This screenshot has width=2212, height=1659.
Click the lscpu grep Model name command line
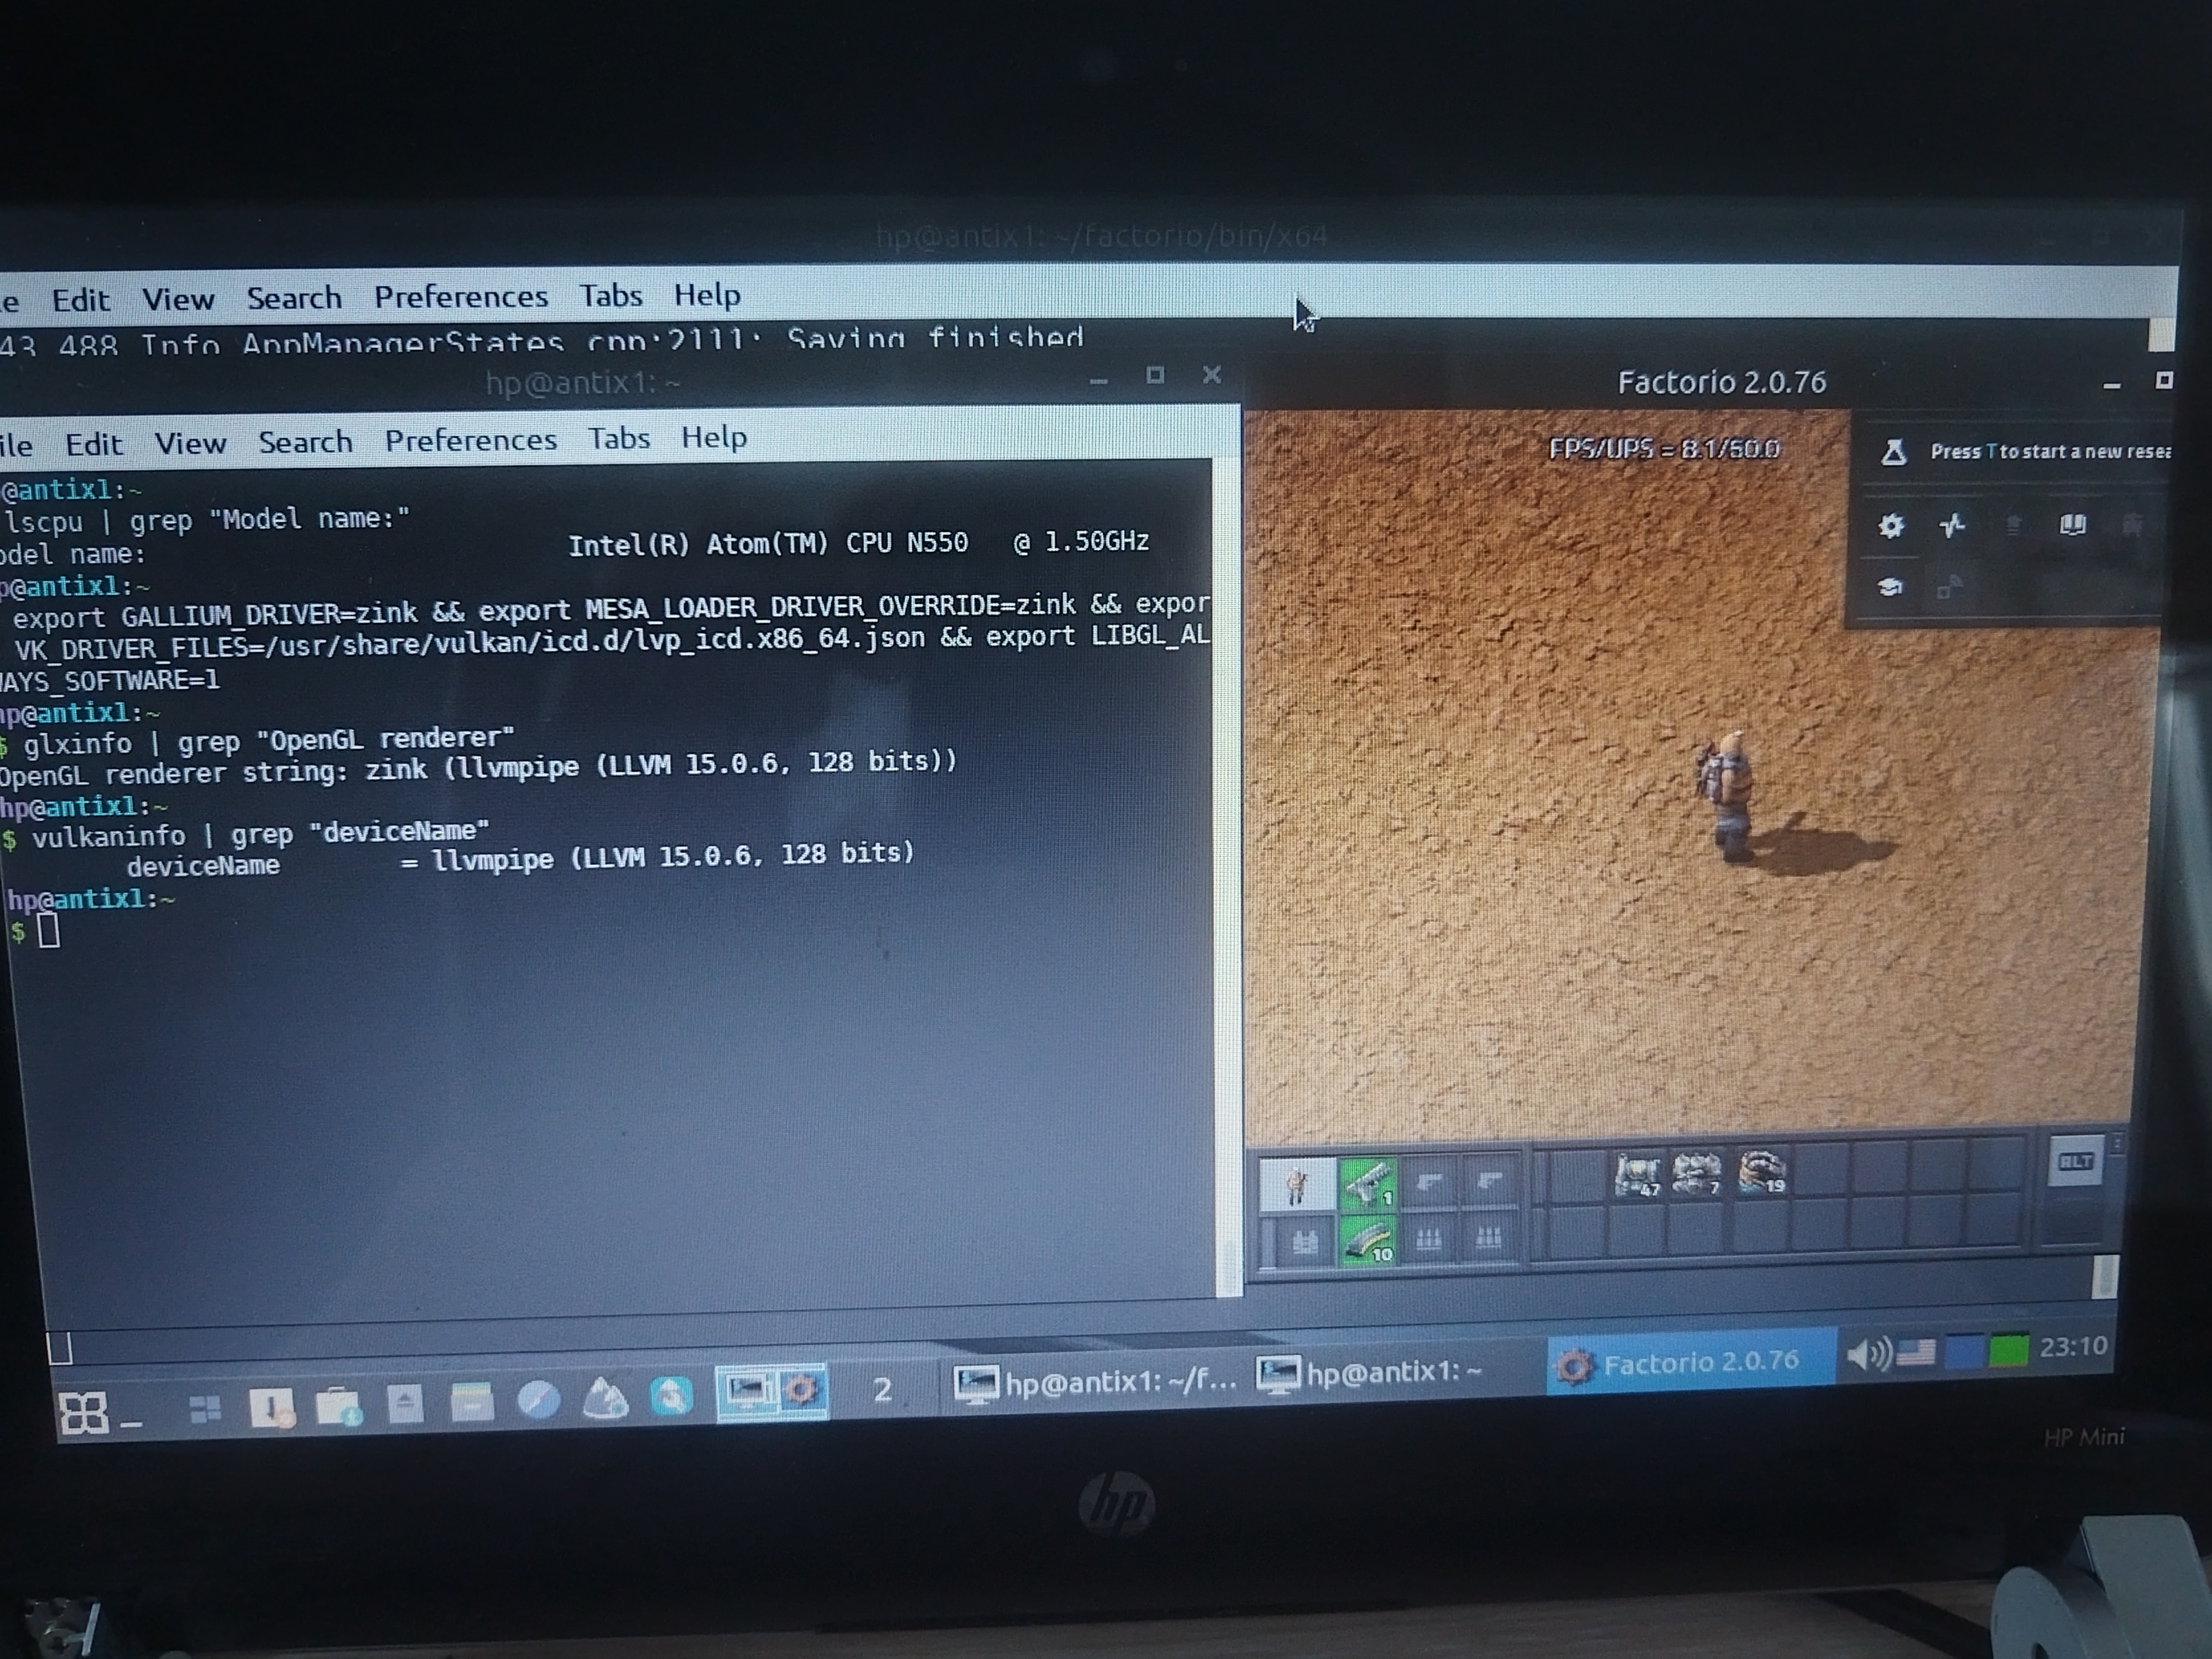207,520
